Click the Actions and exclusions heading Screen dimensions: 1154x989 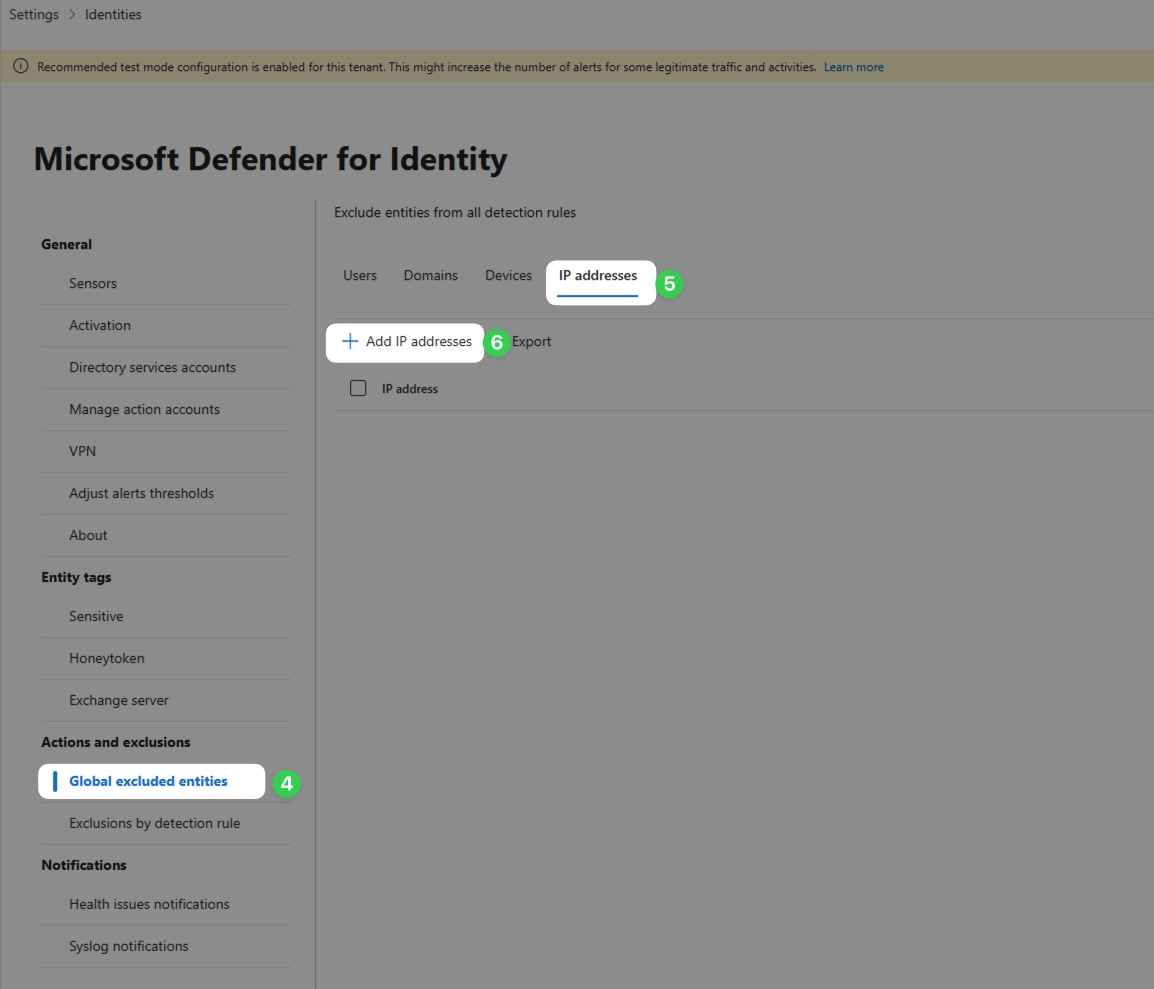pyautogui.click(x=116, y=742)
